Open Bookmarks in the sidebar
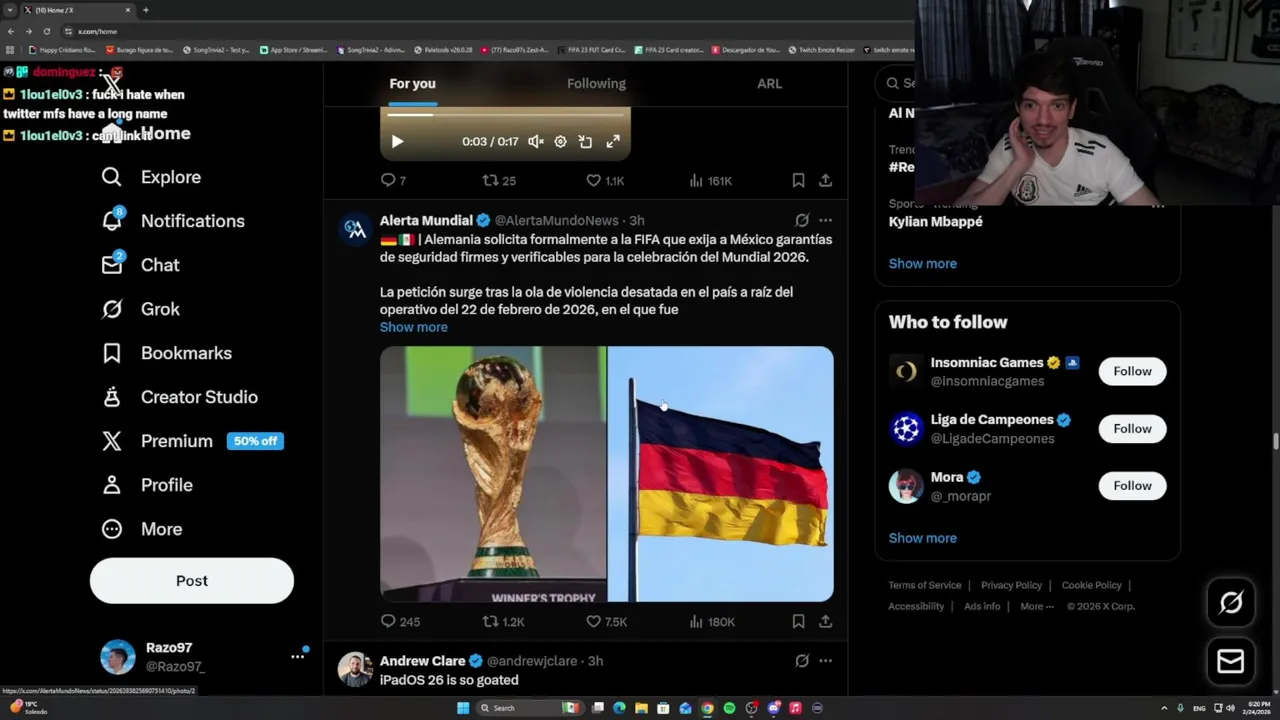Image resolution: width=1280 pixels, height=720 pixels. 166,353
